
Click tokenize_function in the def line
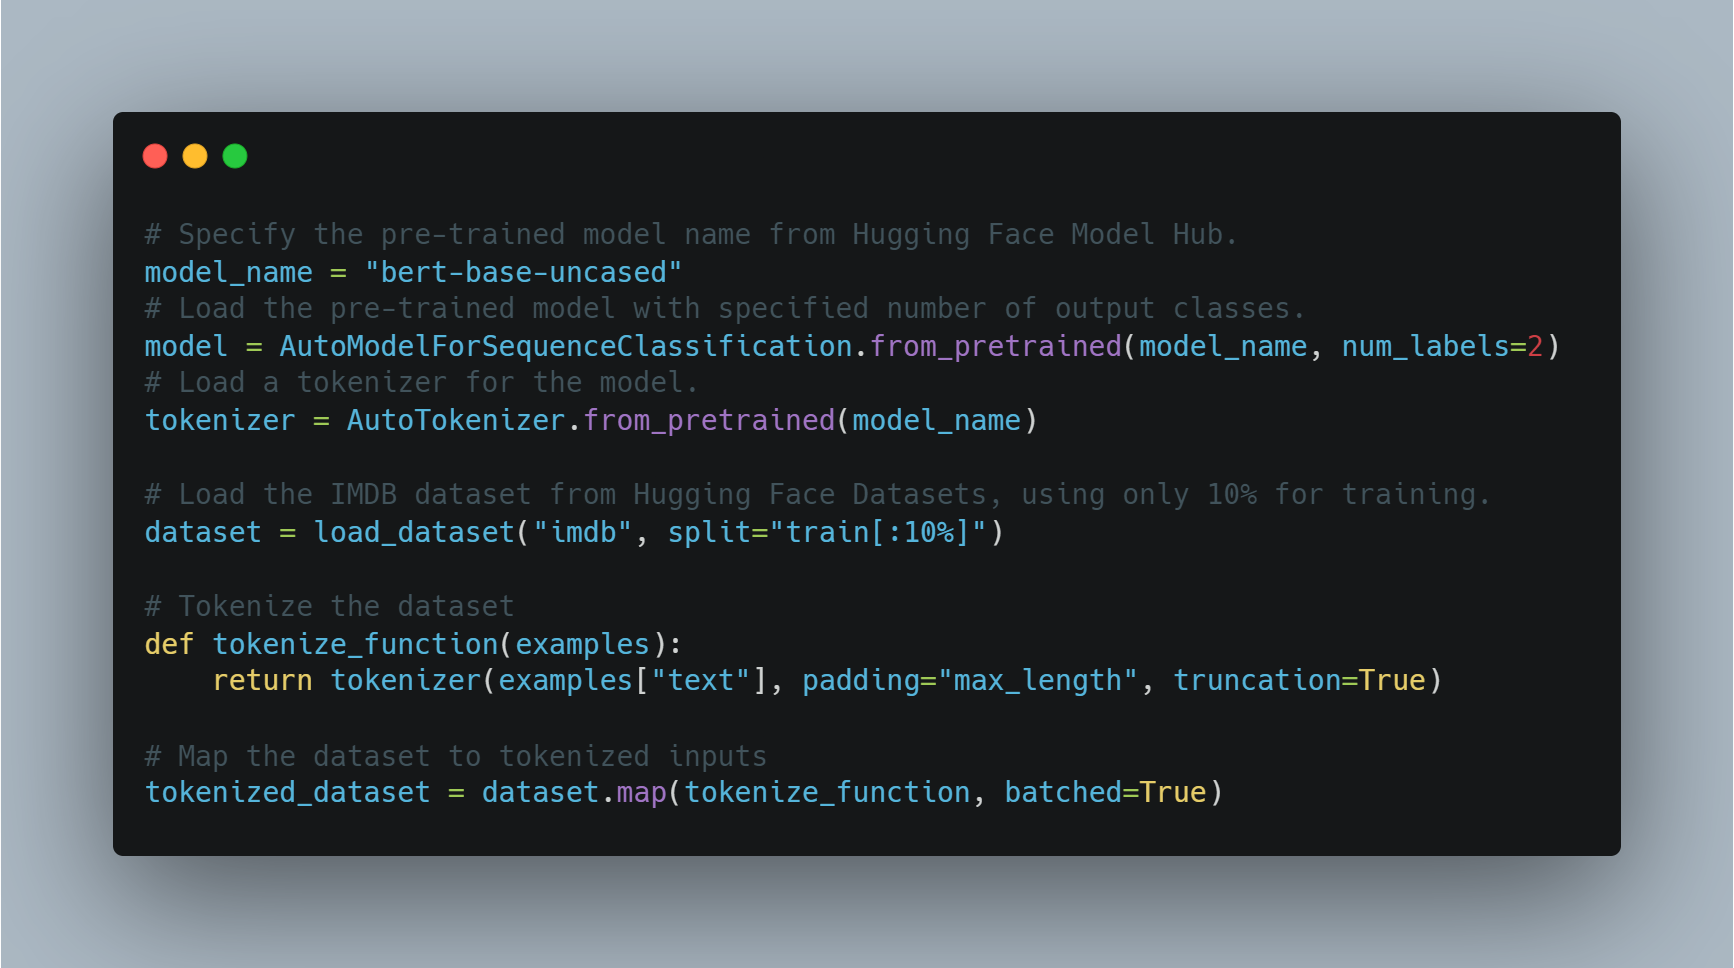tap(355, 644)
